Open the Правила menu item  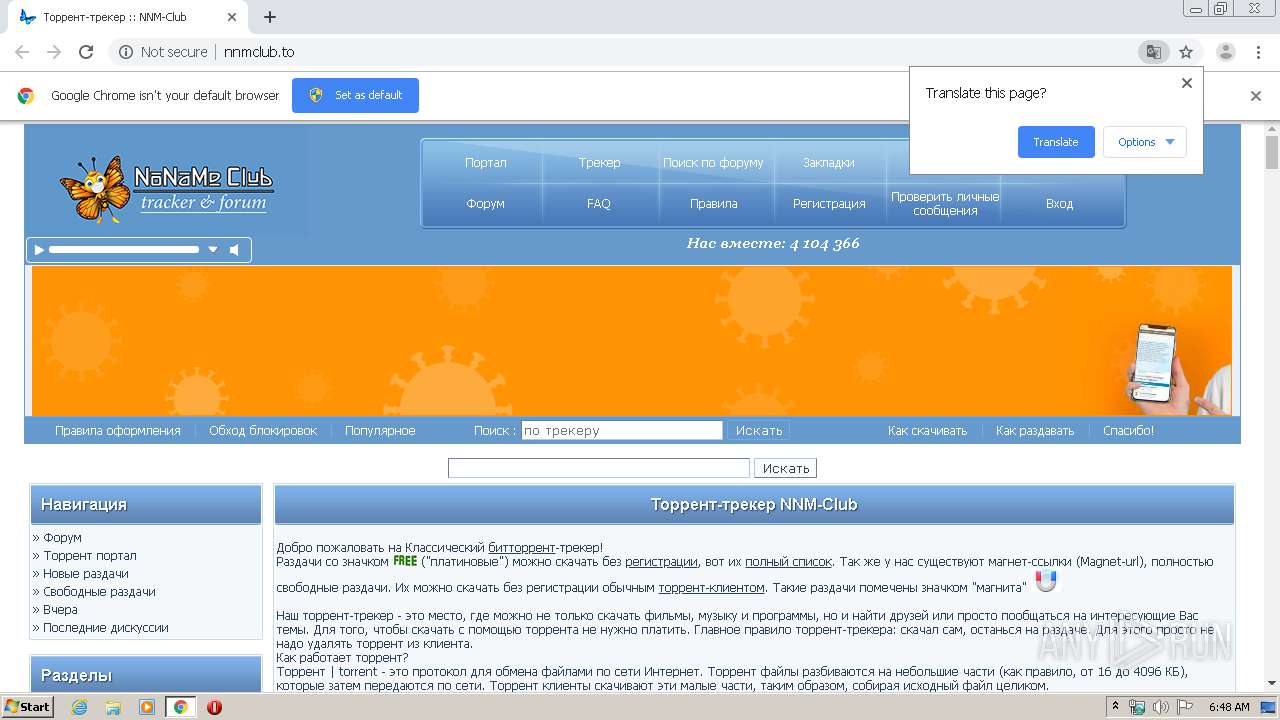(713, 204)
